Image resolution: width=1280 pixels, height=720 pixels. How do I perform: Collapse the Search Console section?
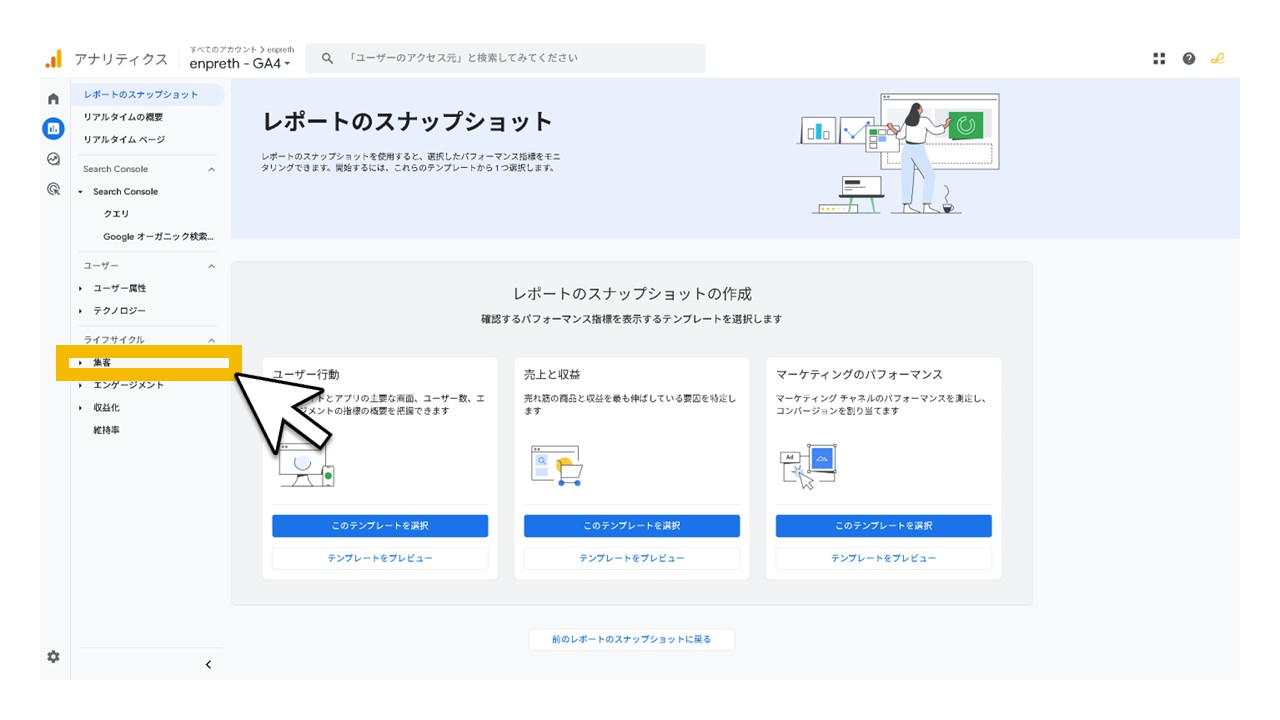click(209, 169)
